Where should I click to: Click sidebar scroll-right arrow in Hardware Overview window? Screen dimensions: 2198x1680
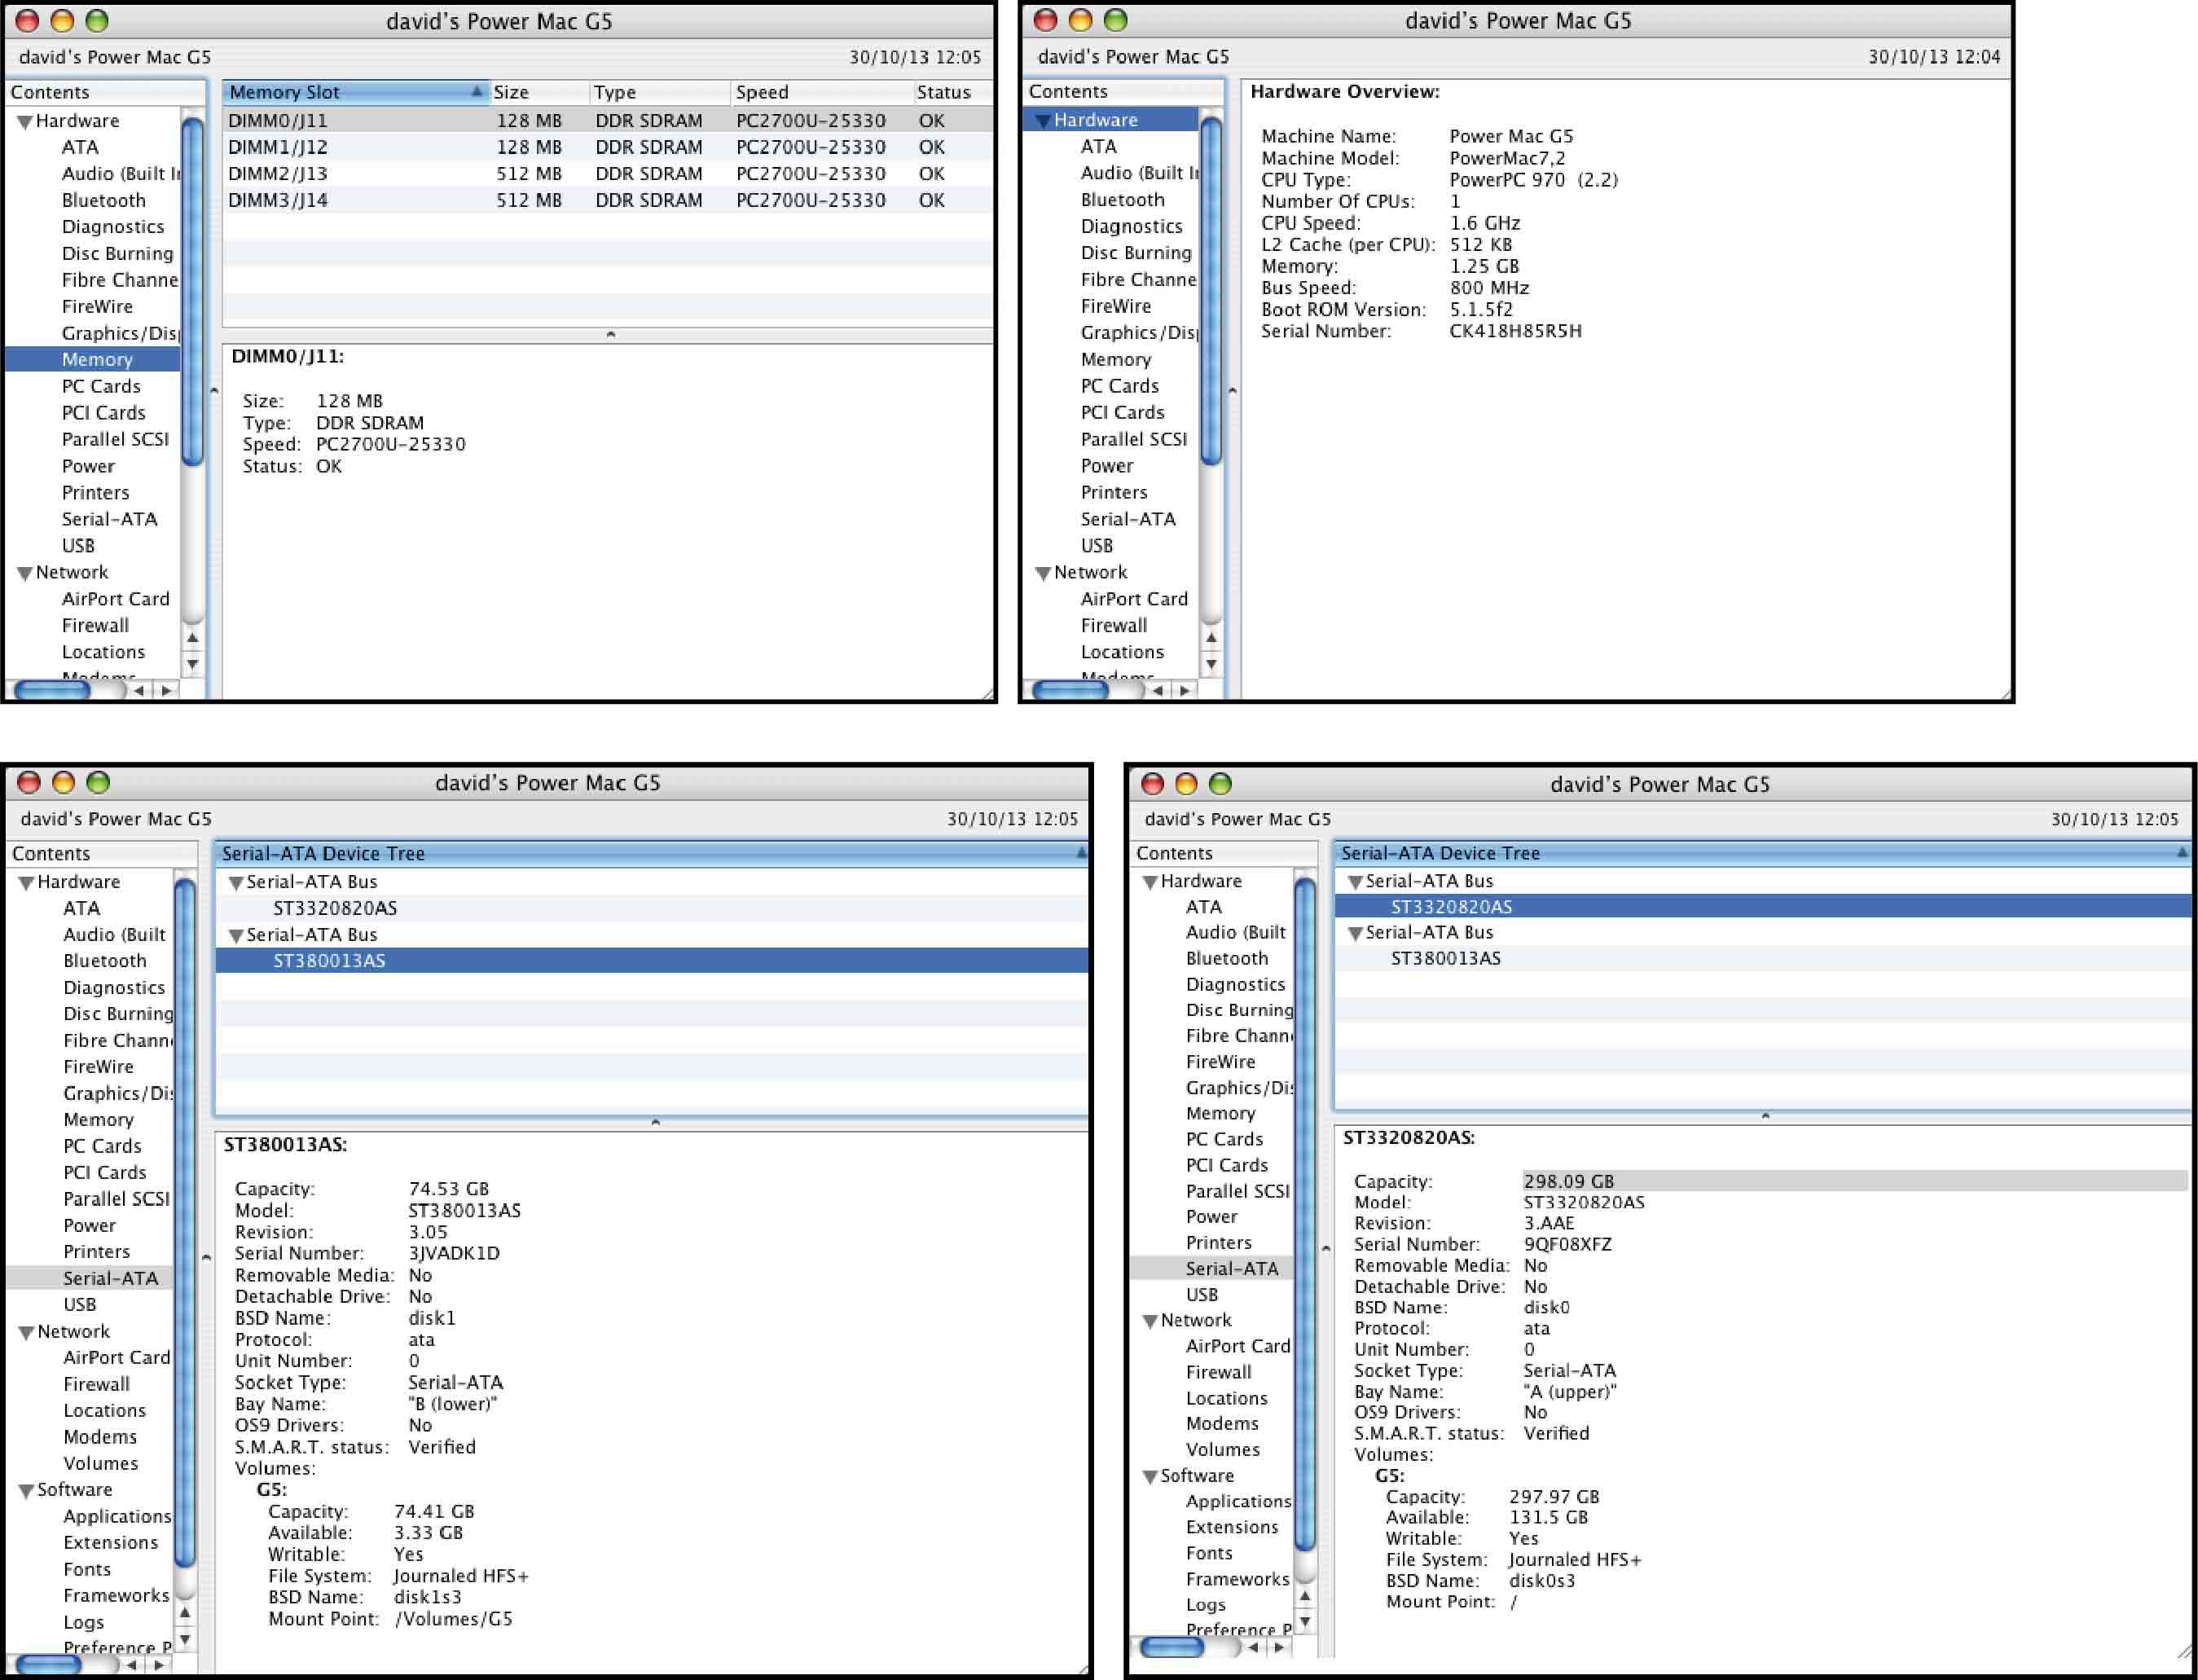(x=1185, y=690)
